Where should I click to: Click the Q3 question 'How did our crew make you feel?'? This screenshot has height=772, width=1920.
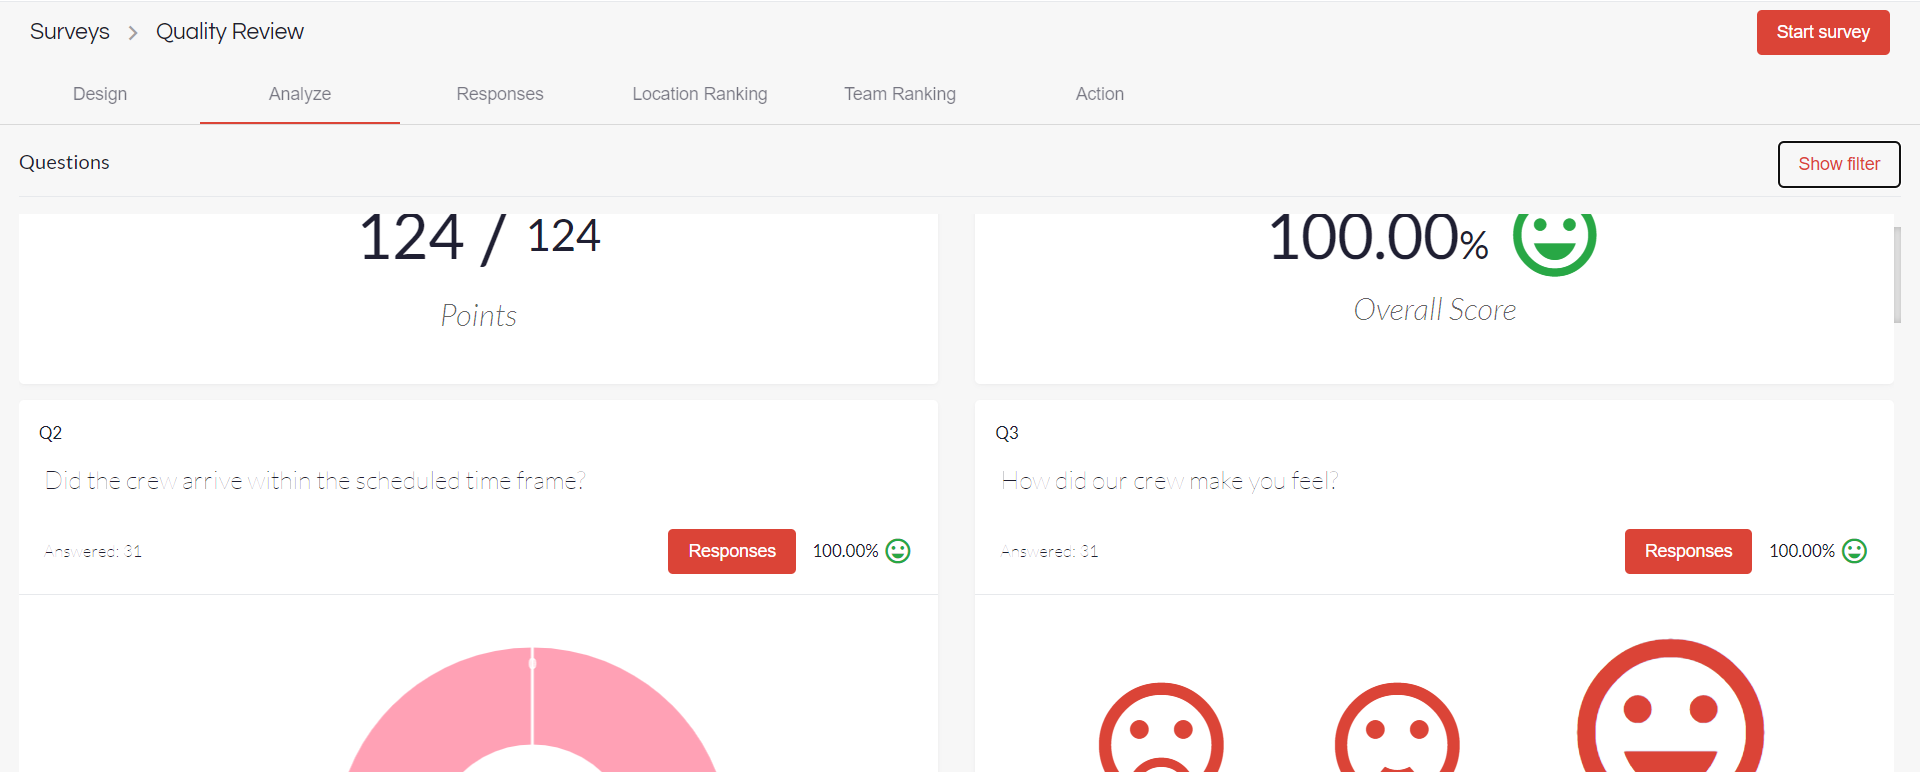(x=1169, y=481)
